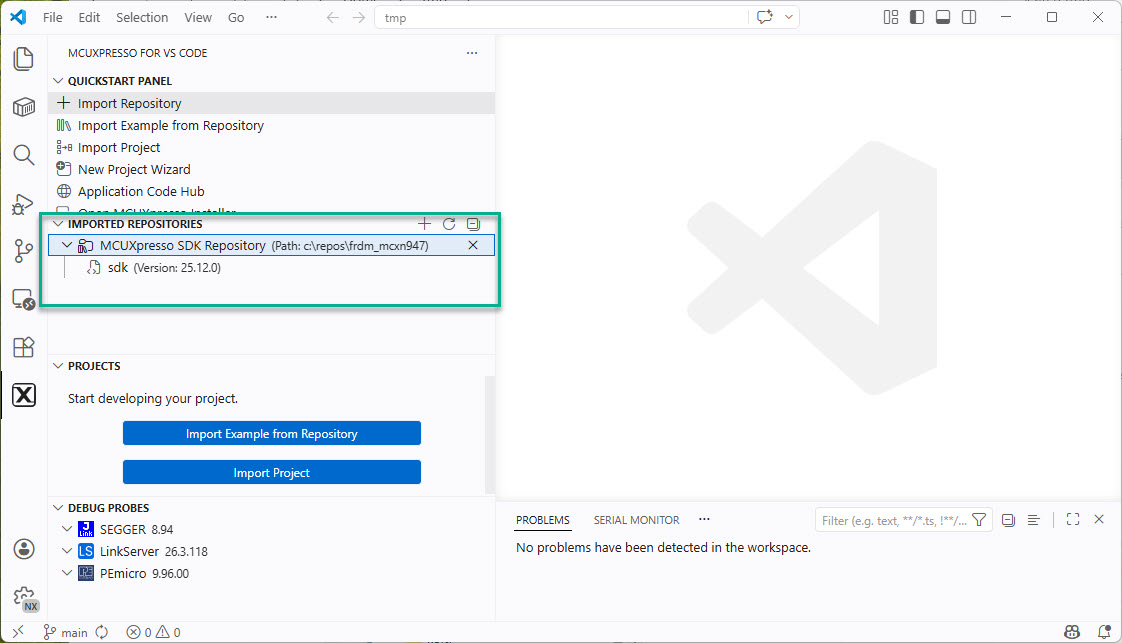Remove the MCUXpresso SDK Repository with X
Image resolution: width=1122 pixels, height=643 pixels.
coord(473,245)
